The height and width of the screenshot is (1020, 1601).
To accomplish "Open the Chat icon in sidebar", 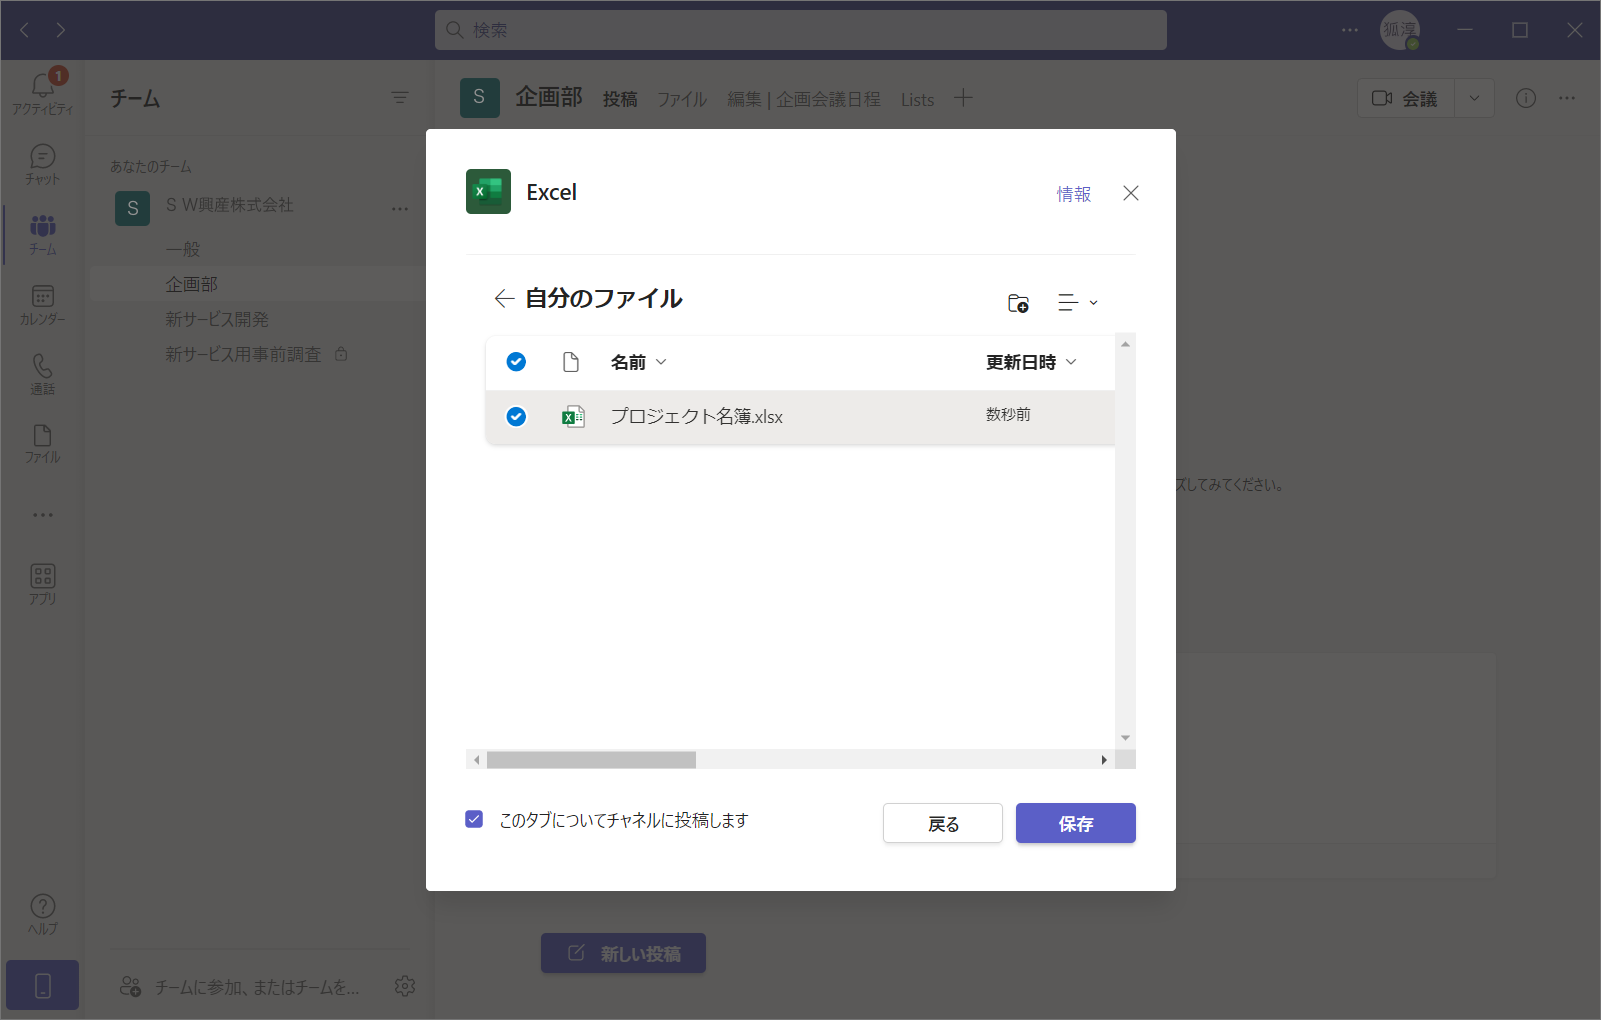I will tap(42, 157).
